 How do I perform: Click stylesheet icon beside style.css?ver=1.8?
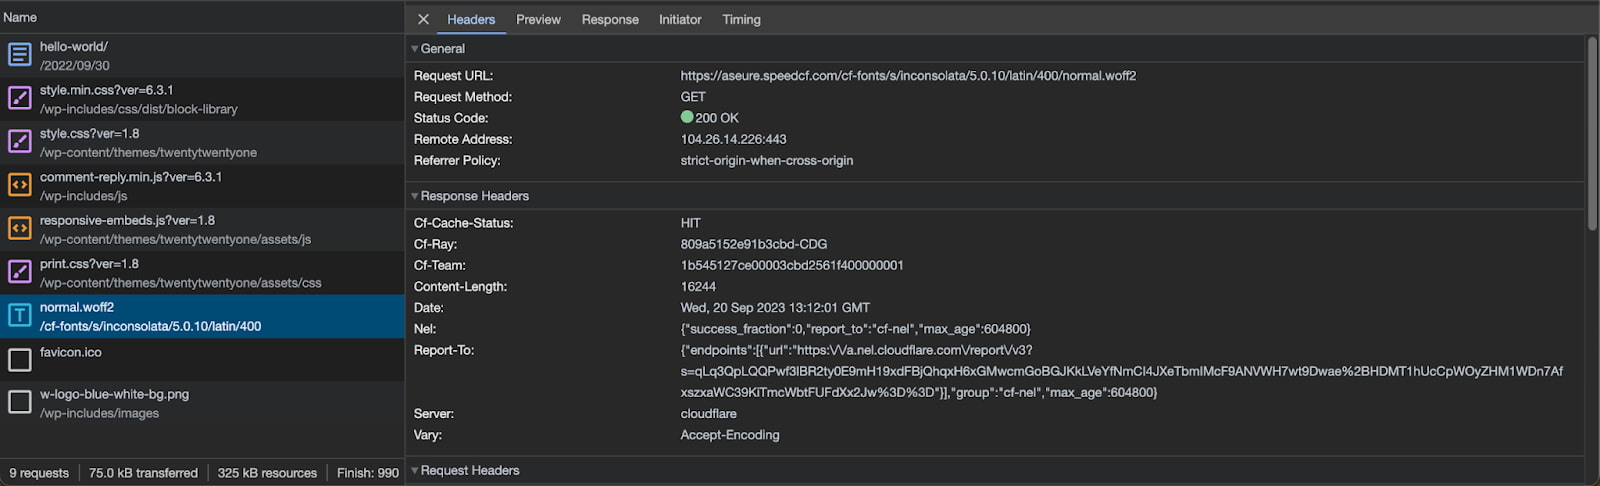click(x=20, y=142)
